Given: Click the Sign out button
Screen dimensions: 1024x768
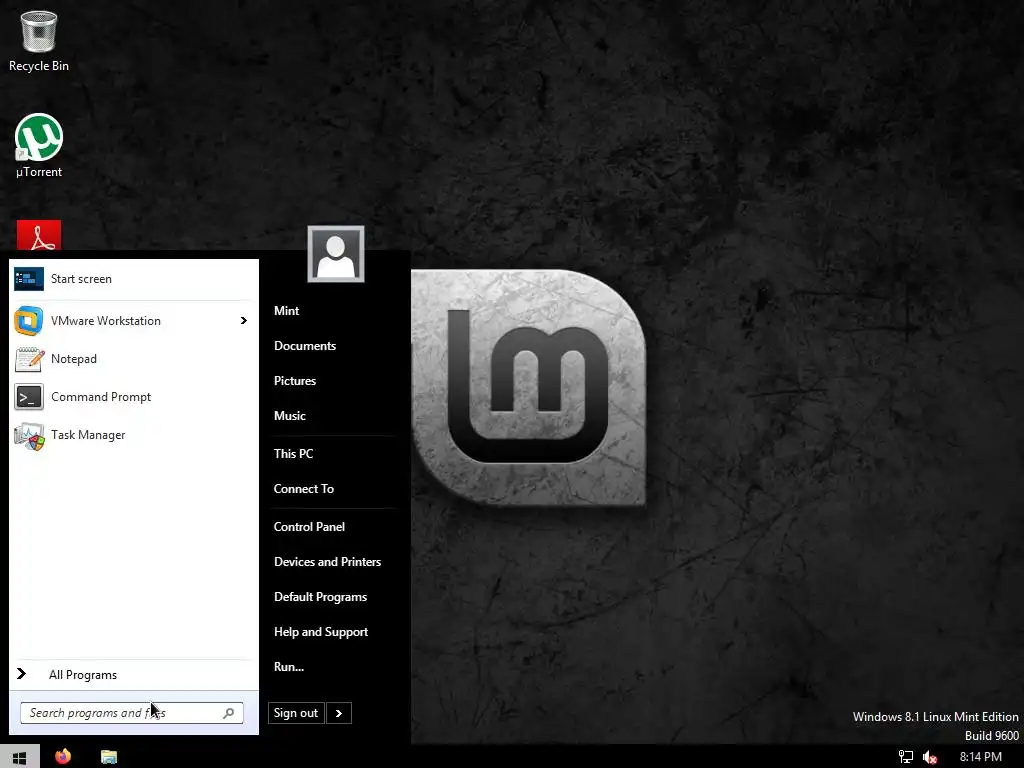Looking at the screenshot, I should 296,713.
